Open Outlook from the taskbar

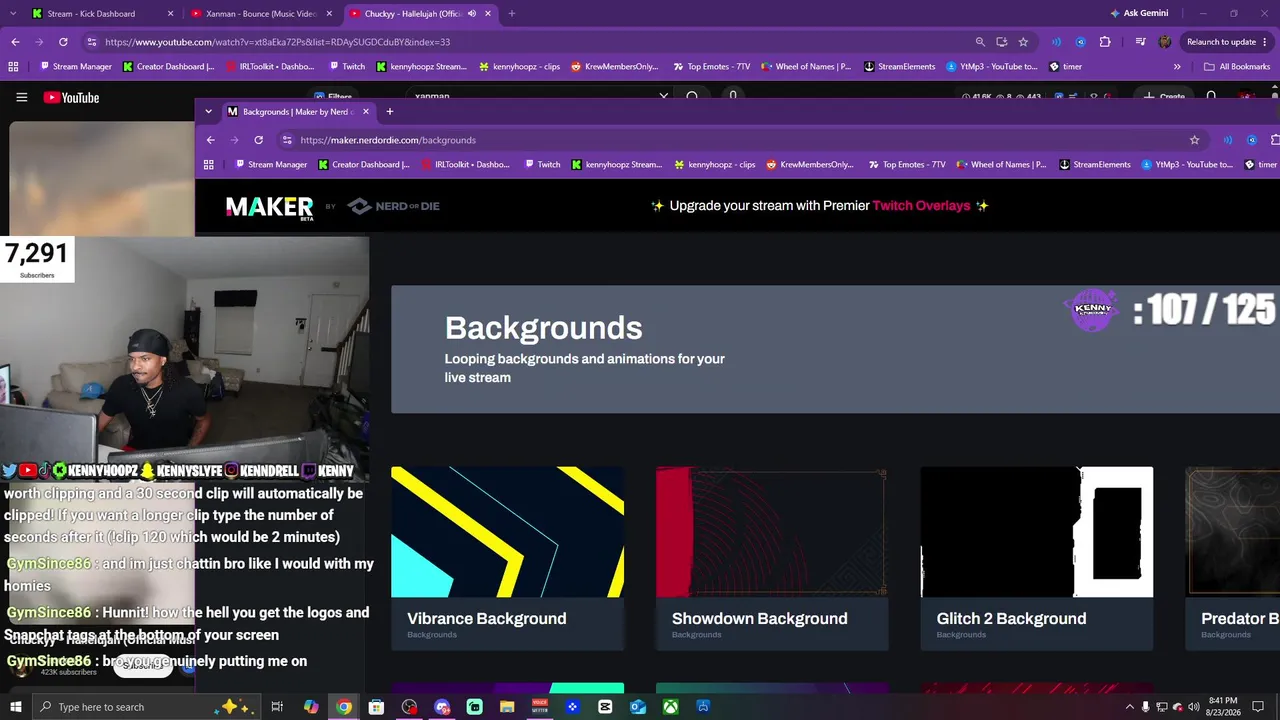coord(638,707)
